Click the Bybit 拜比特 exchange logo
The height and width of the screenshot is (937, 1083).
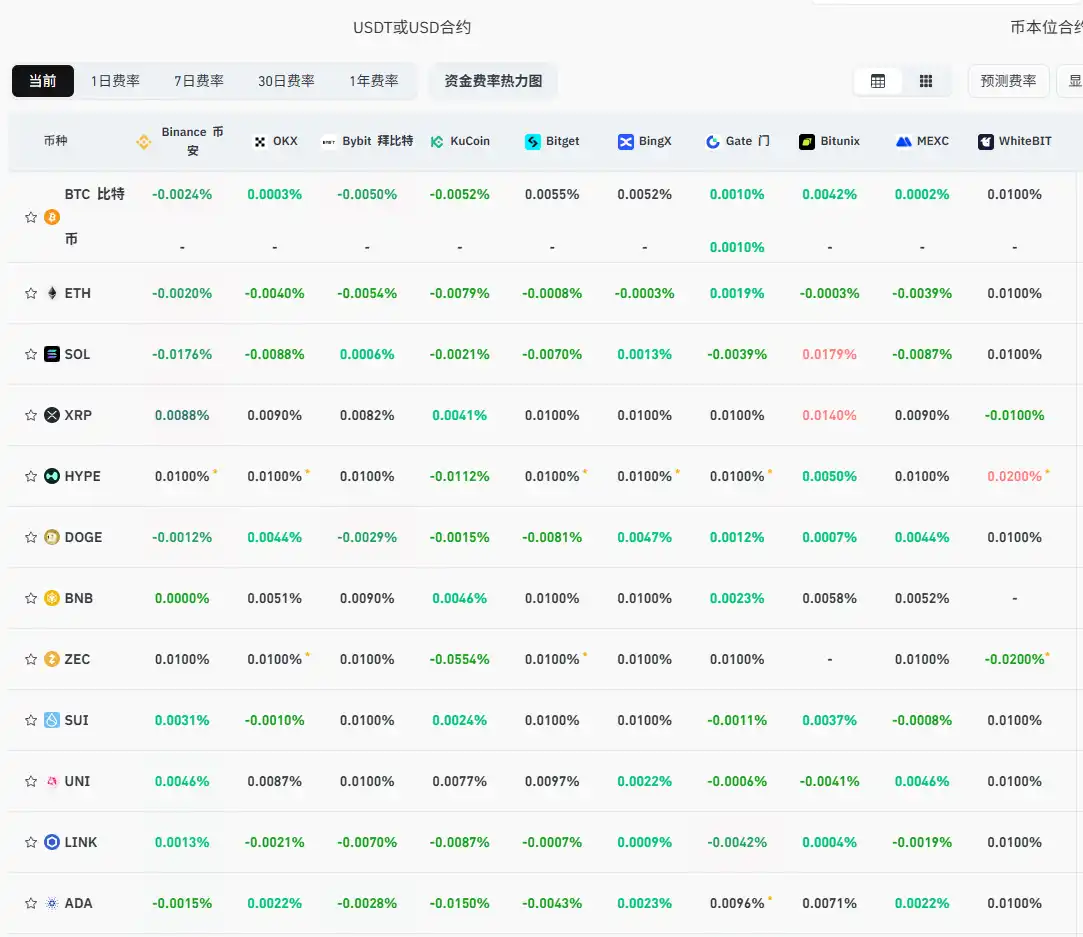(x=330, y=141)
